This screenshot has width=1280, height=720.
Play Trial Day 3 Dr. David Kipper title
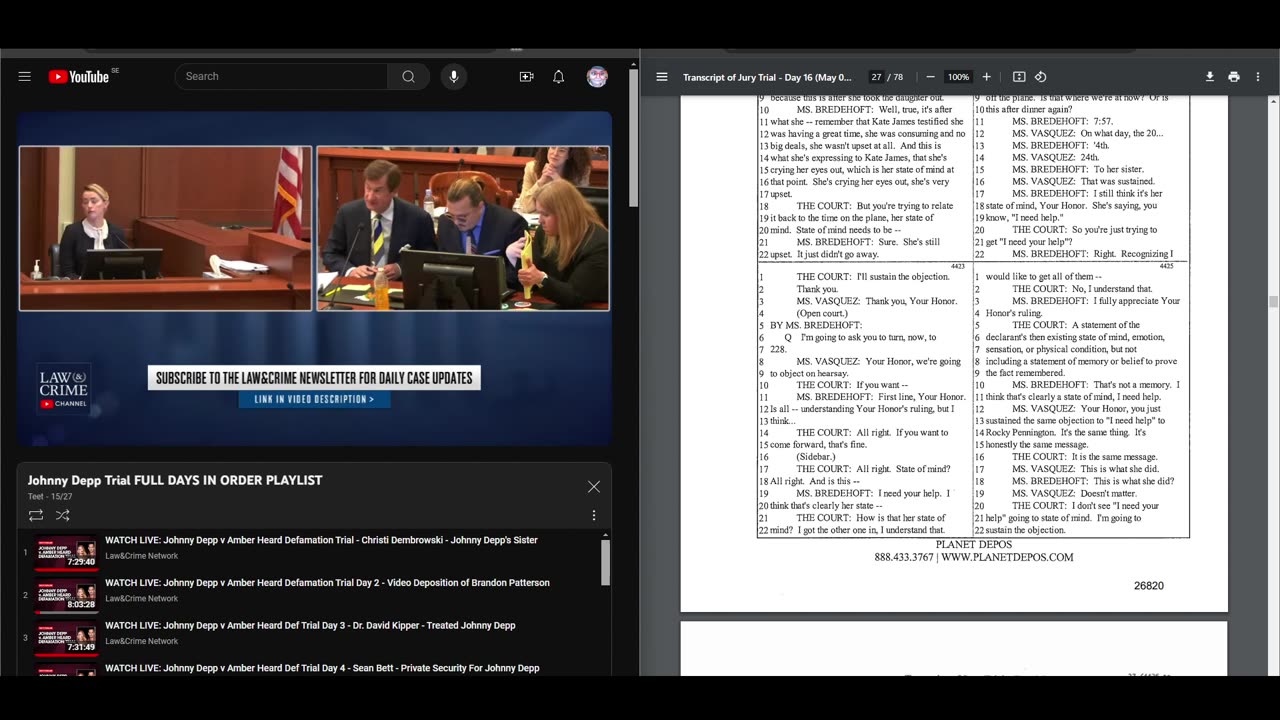tap(310, 626)
